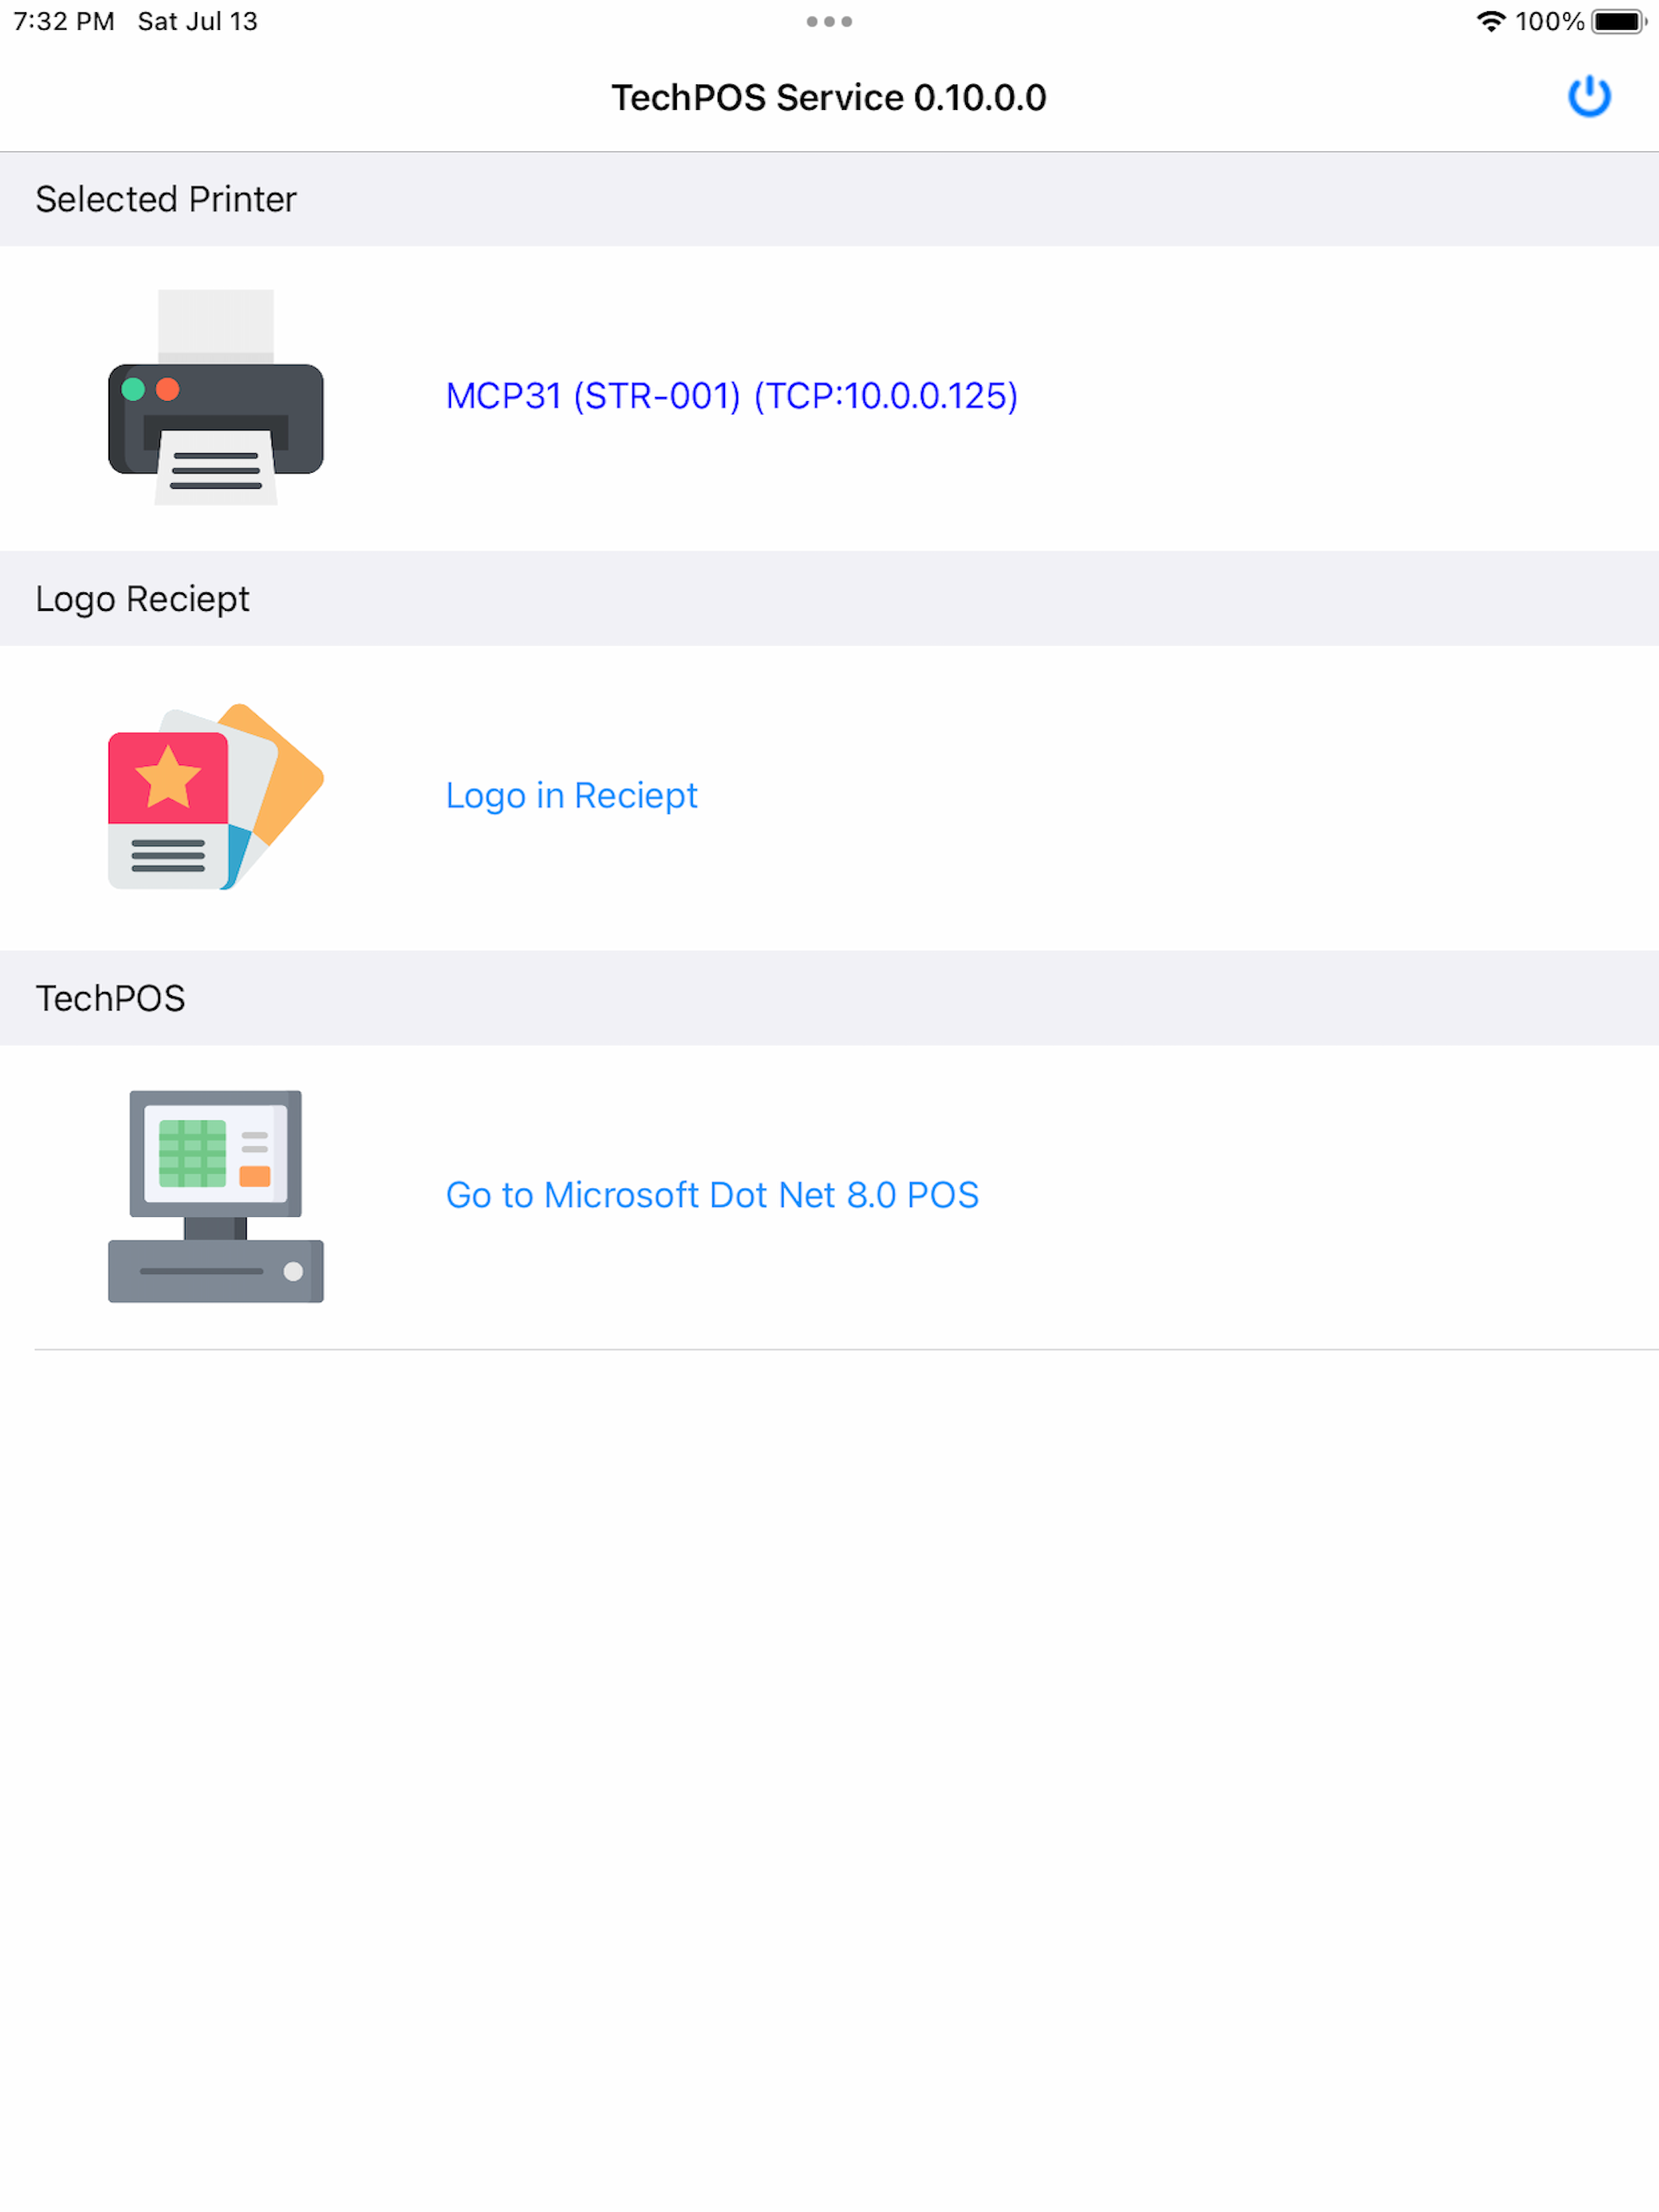Click the TechPOS section header
The height and width of the screenshot is (2212, 1659).
point(830,998)
